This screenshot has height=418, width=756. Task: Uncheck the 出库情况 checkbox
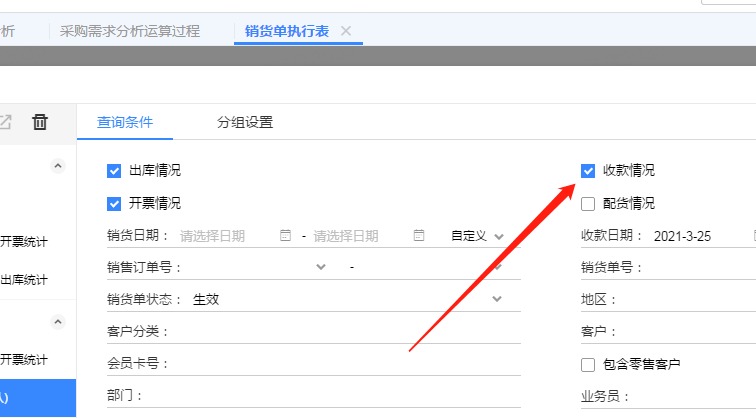tap(114, 171)
